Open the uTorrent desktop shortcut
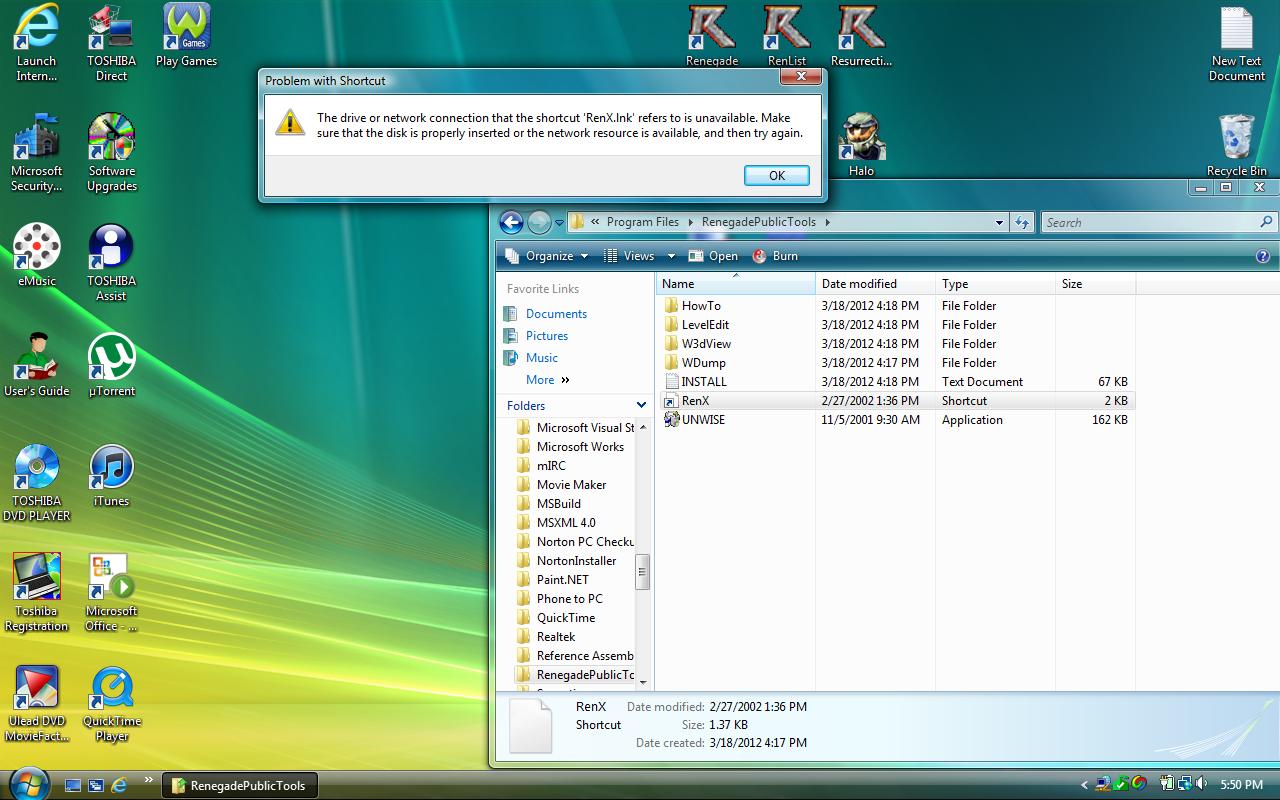Screen dimensions: 1280x800 (111, 358)
